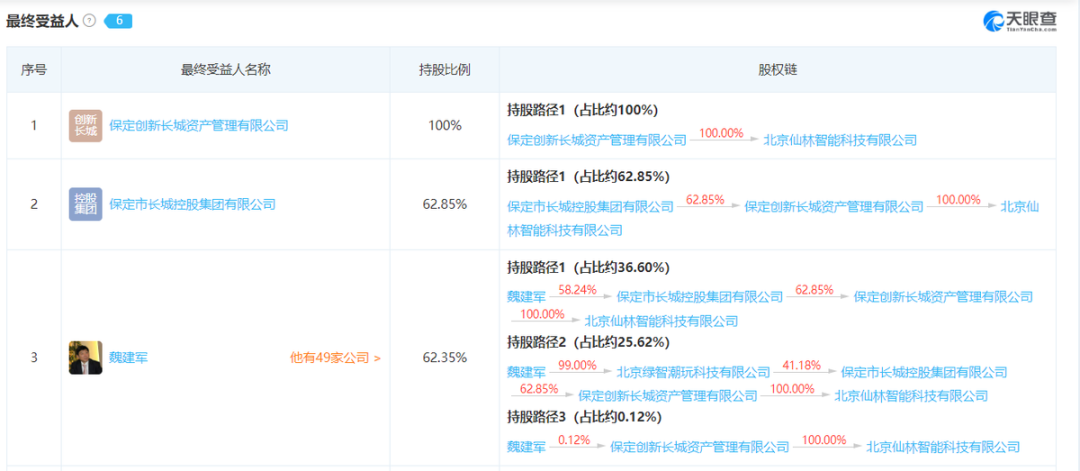Screen dimensions: 1080x471
Task: Open the 控股集团 company logo in row 2
Action: (x=85, y=204)
